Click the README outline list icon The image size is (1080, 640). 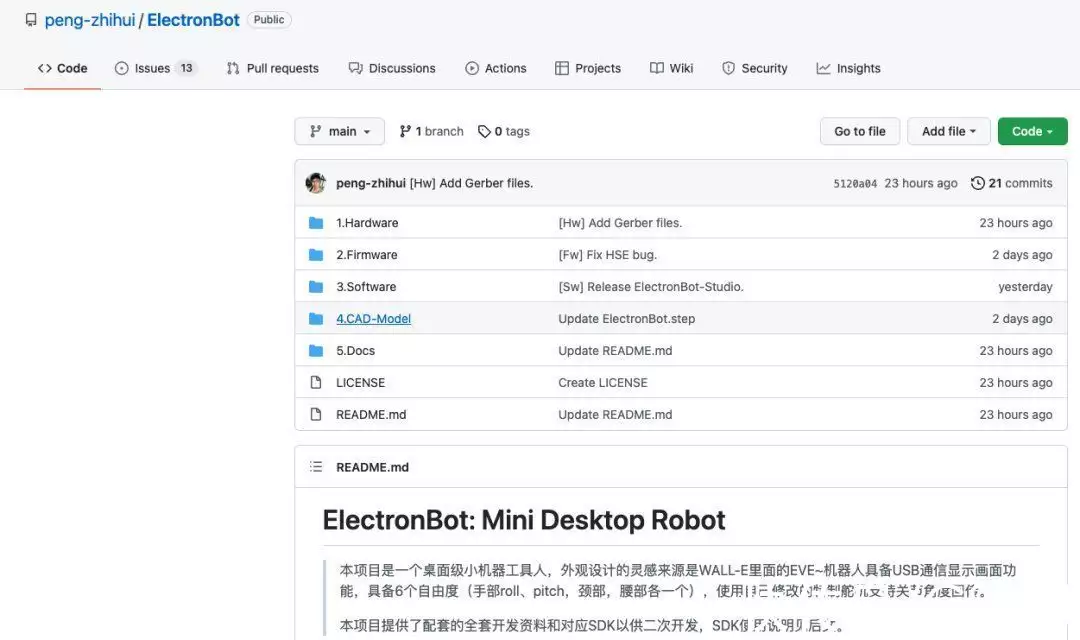tap(316, 466)
